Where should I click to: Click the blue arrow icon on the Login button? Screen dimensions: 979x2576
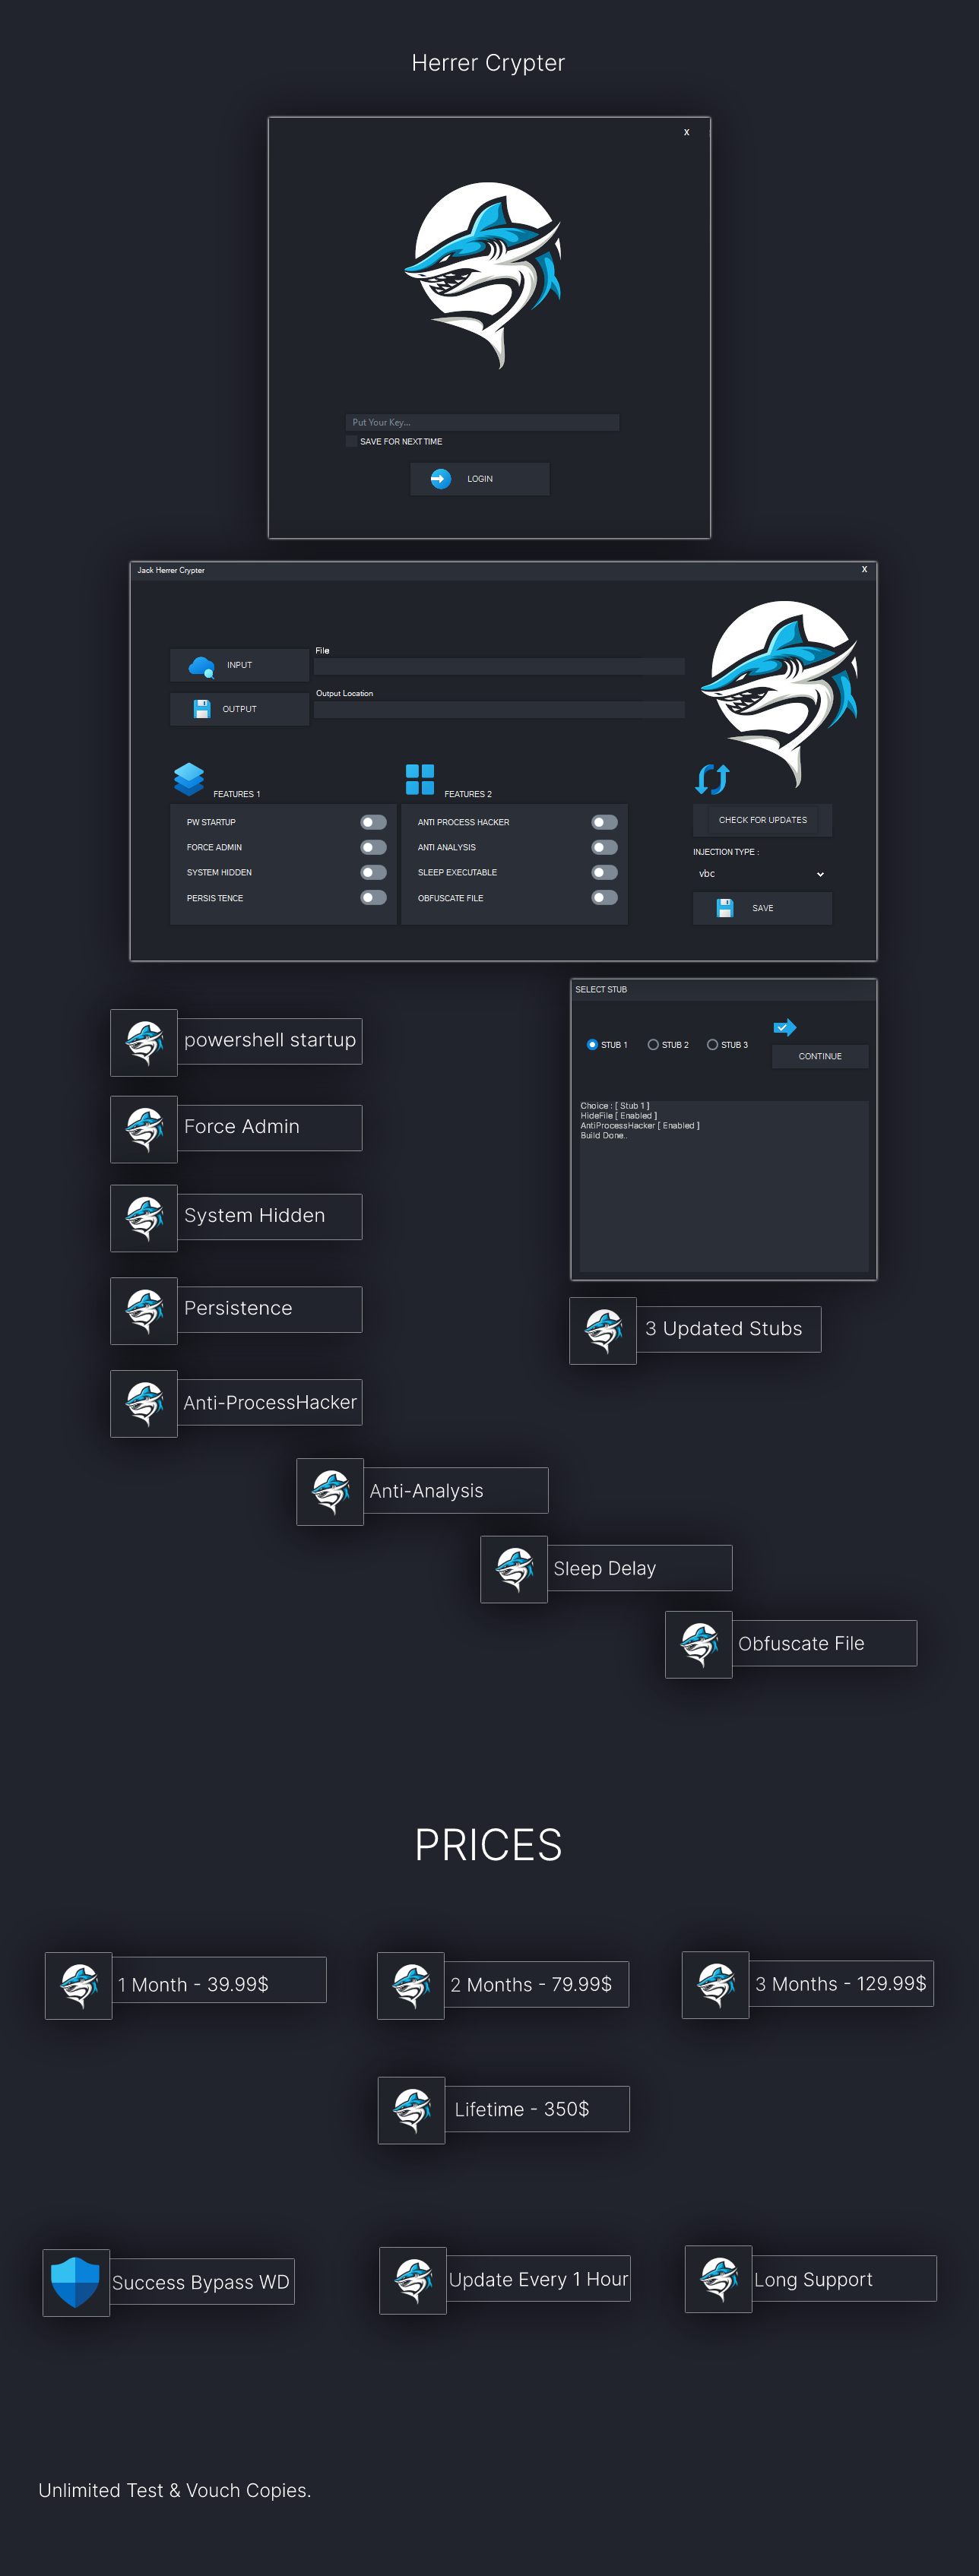[440, 479]
